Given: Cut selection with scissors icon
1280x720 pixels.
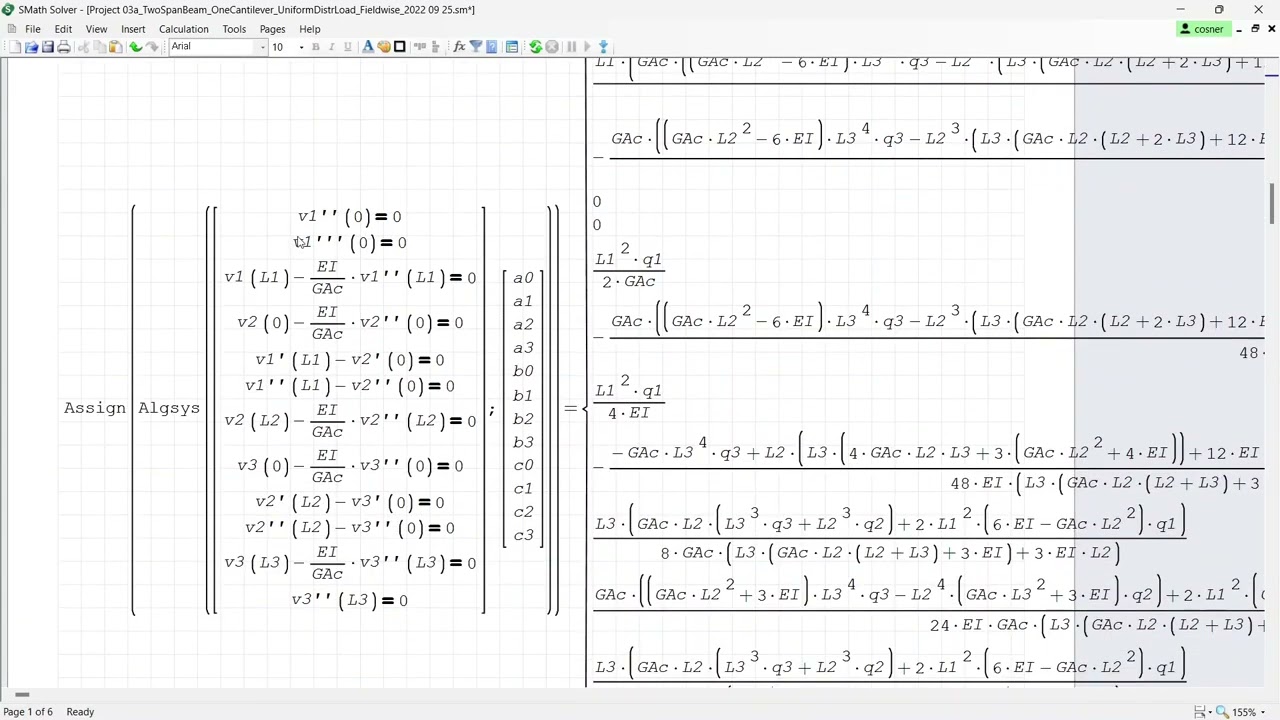Looking at the screenshot, I should tap(83, 47).
